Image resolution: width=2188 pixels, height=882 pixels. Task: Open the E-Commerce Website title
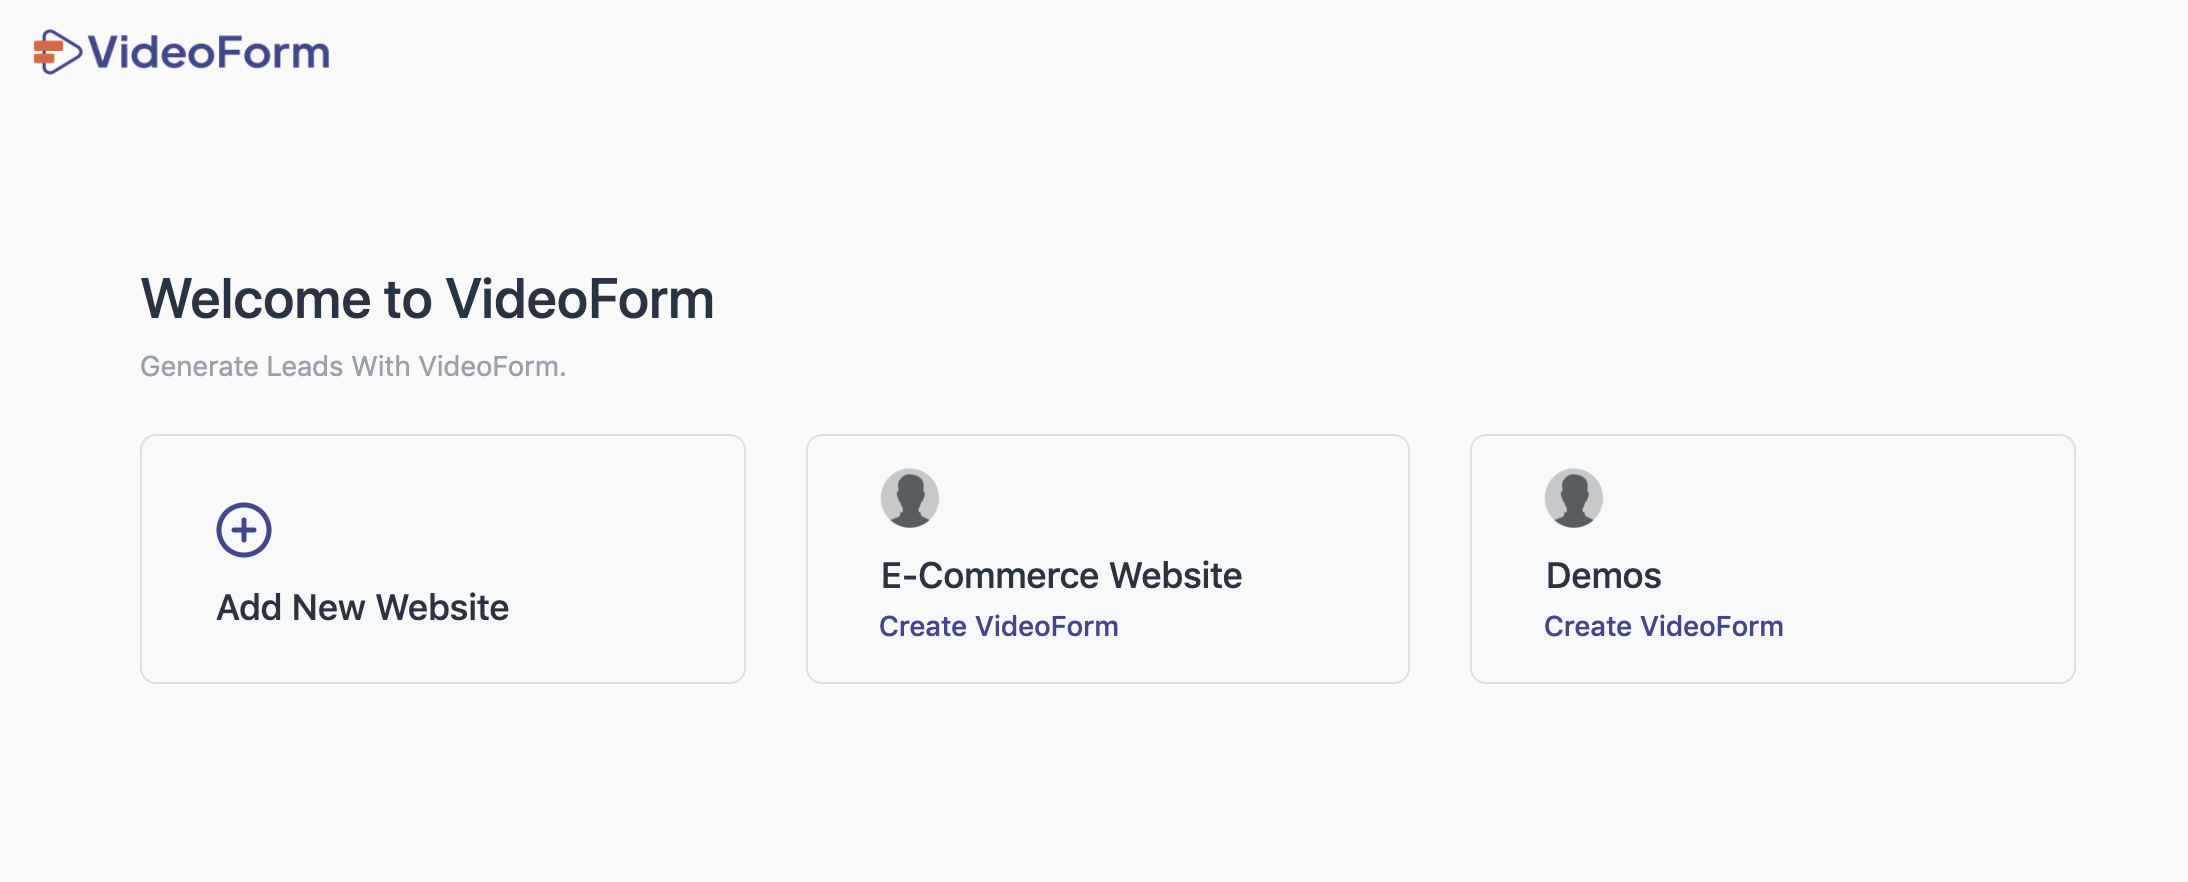click(1061, 576)
